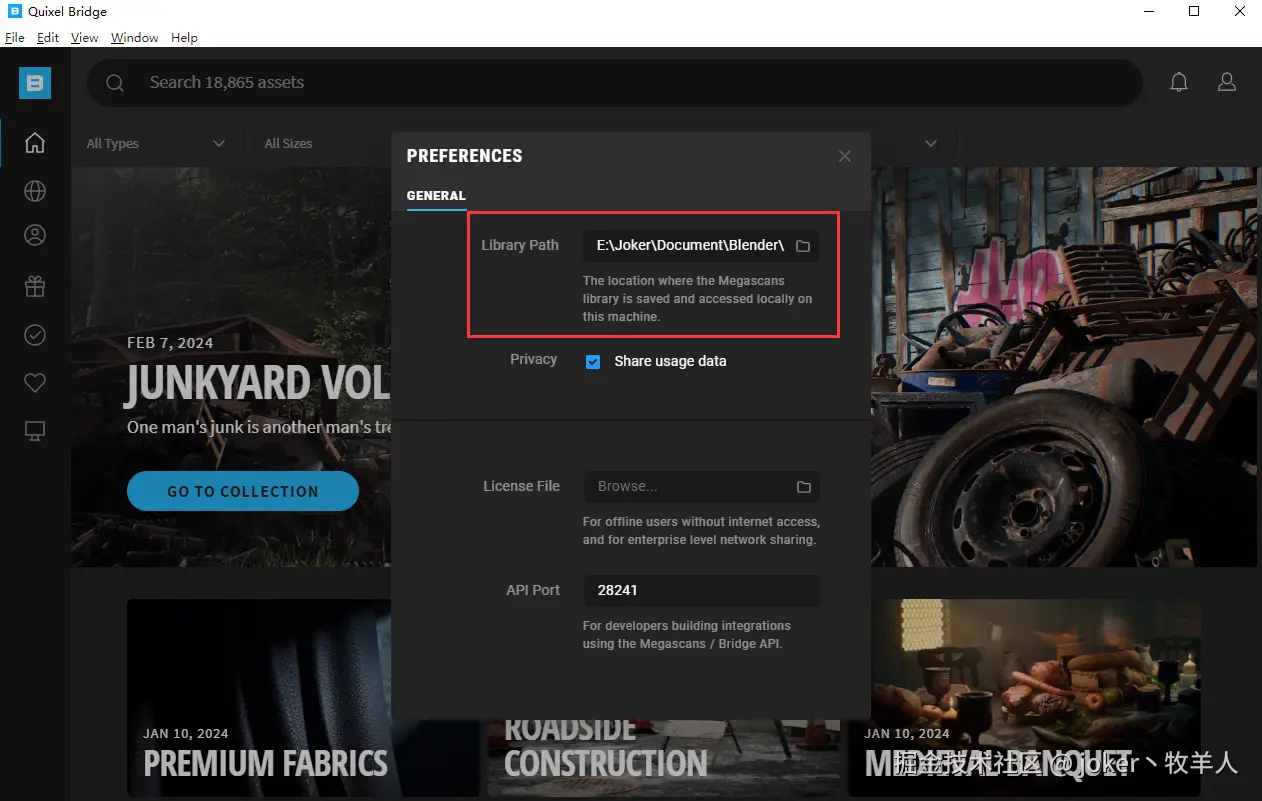Viewport: 1262px width, 801px height.
Task: Click the API Port label
Action: click(533, 590)
